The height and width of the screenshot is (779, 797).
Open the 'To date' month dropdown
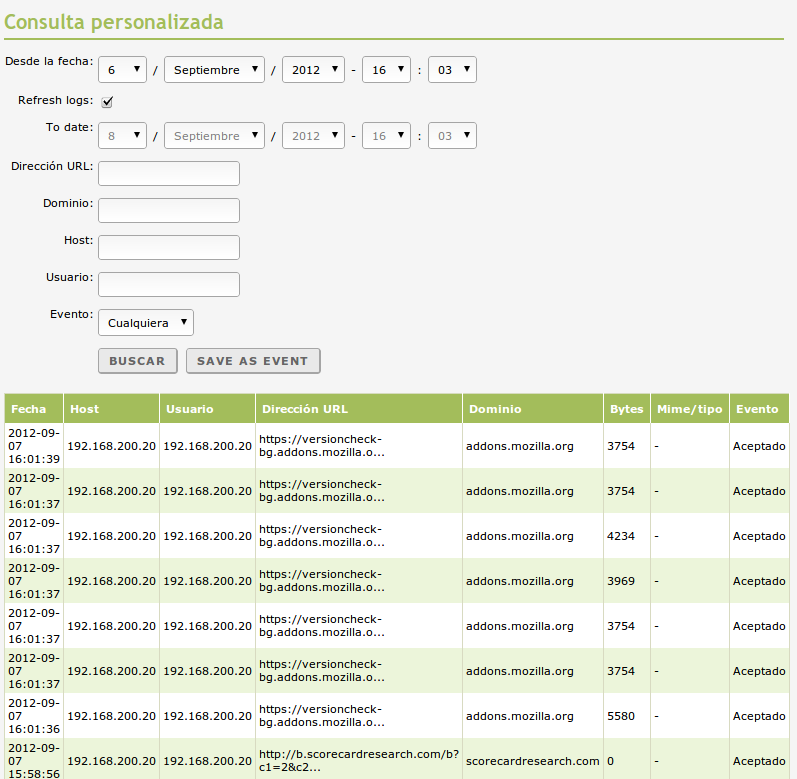click(214, 136)
